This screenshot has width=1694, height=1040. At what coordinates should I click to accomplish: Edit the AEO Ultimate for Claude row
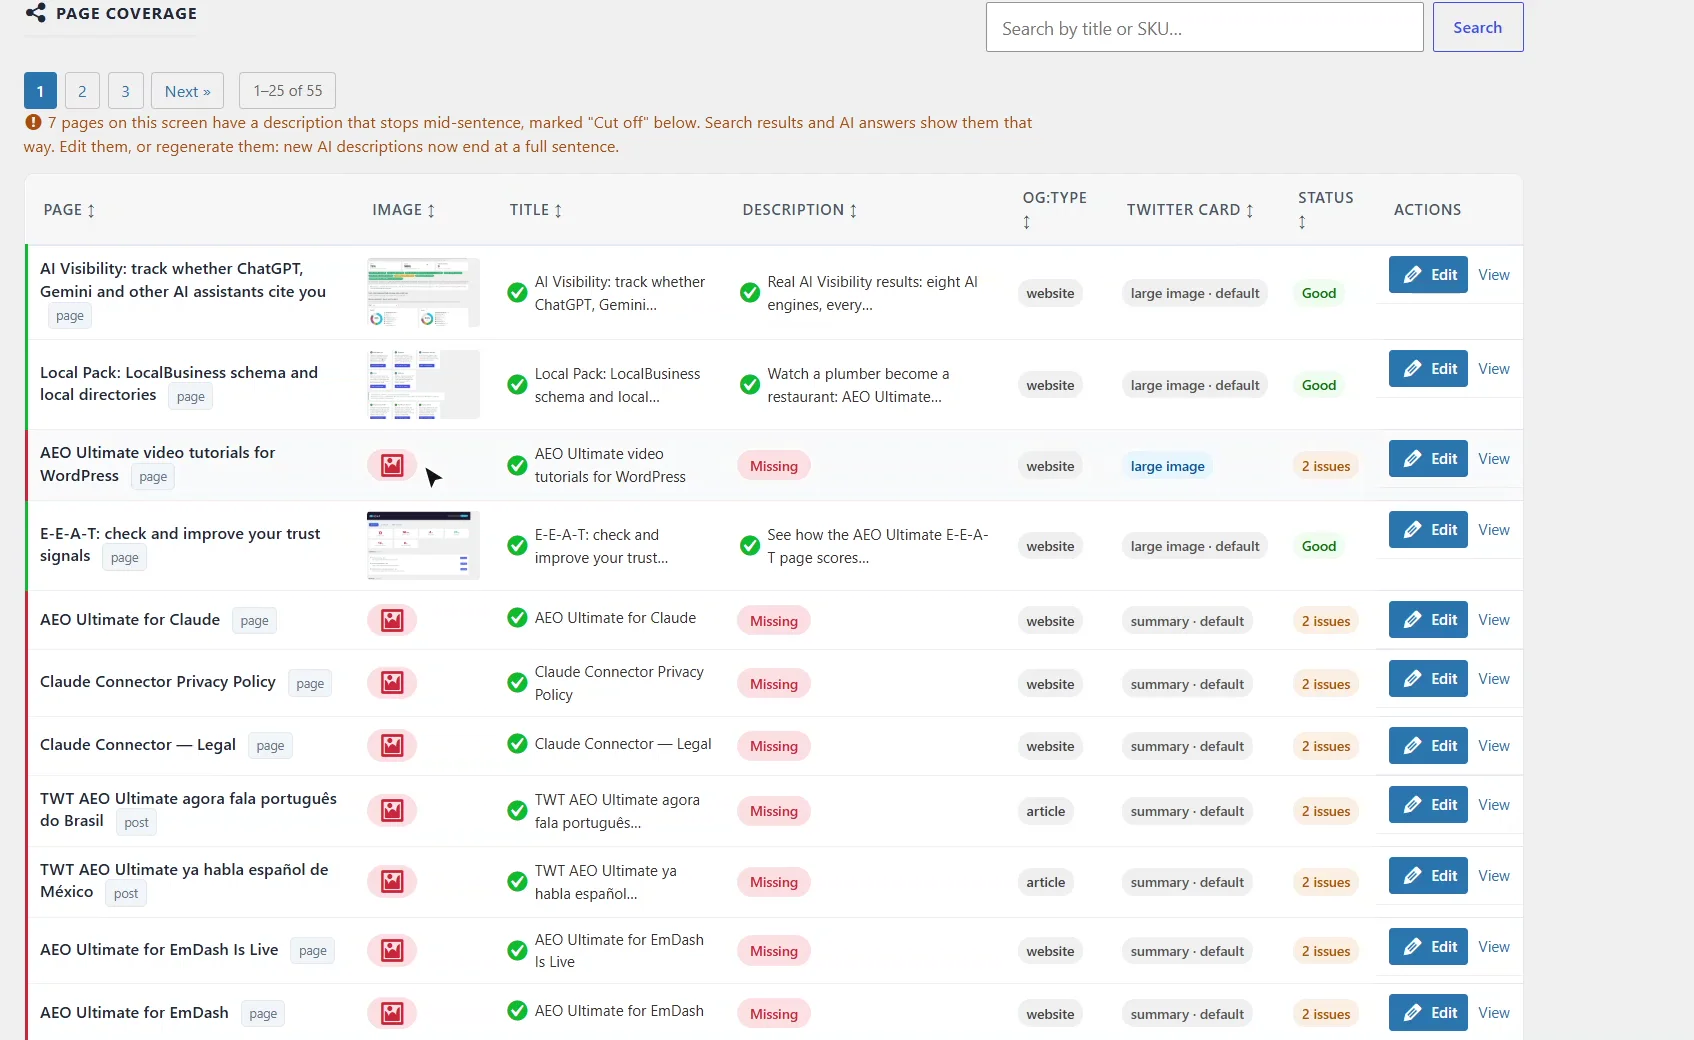tap(1428, 620)
